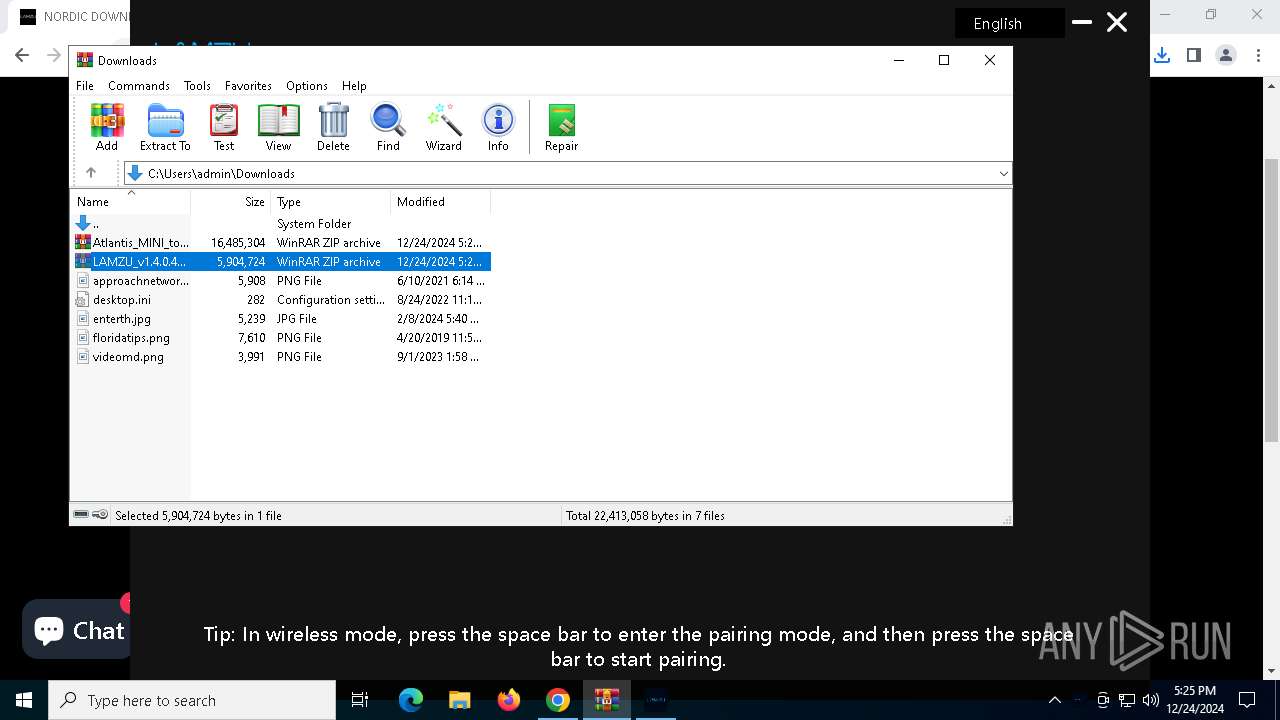Select the LAMZU_v1.4.0.4 archive

[x=282, y=262]
